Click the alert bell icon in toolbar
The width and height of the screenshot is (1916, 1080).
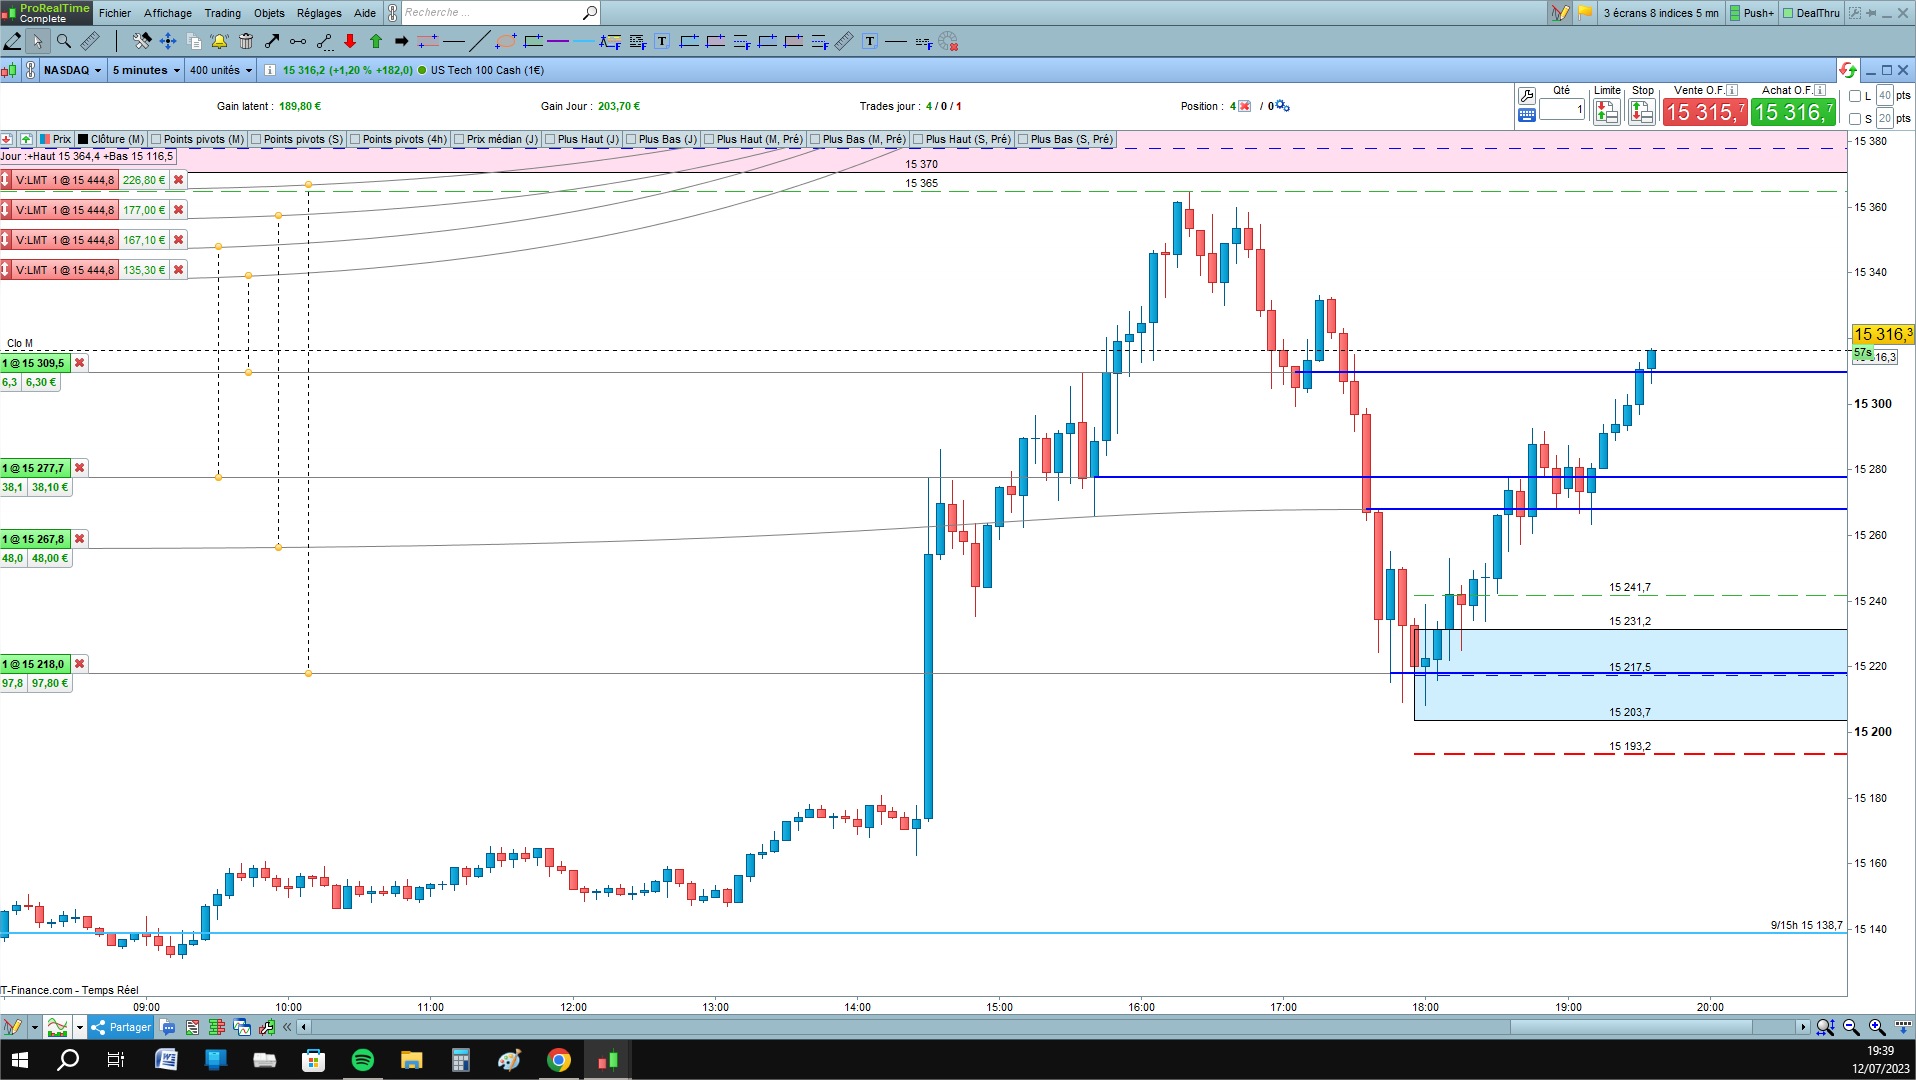tap(219, 41)
